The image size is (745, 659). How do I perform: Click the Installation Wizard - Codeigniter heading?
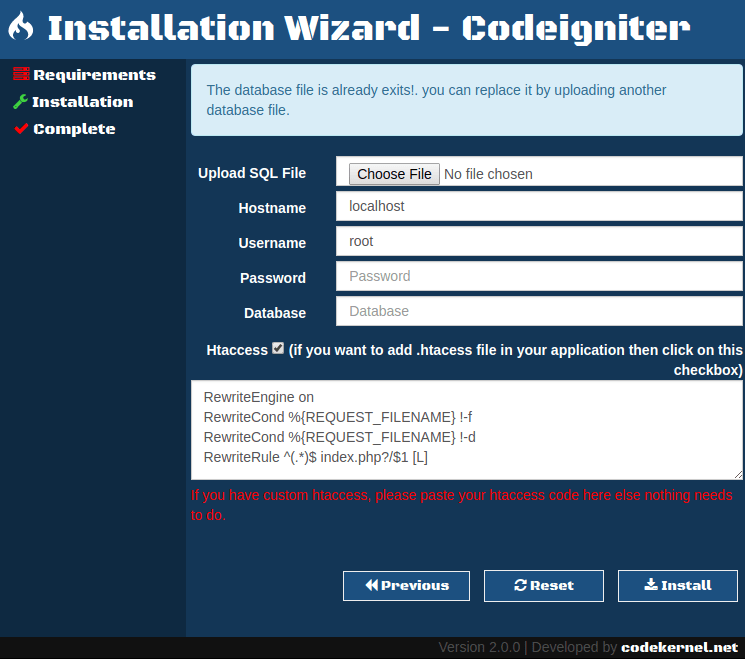[369, 28]
